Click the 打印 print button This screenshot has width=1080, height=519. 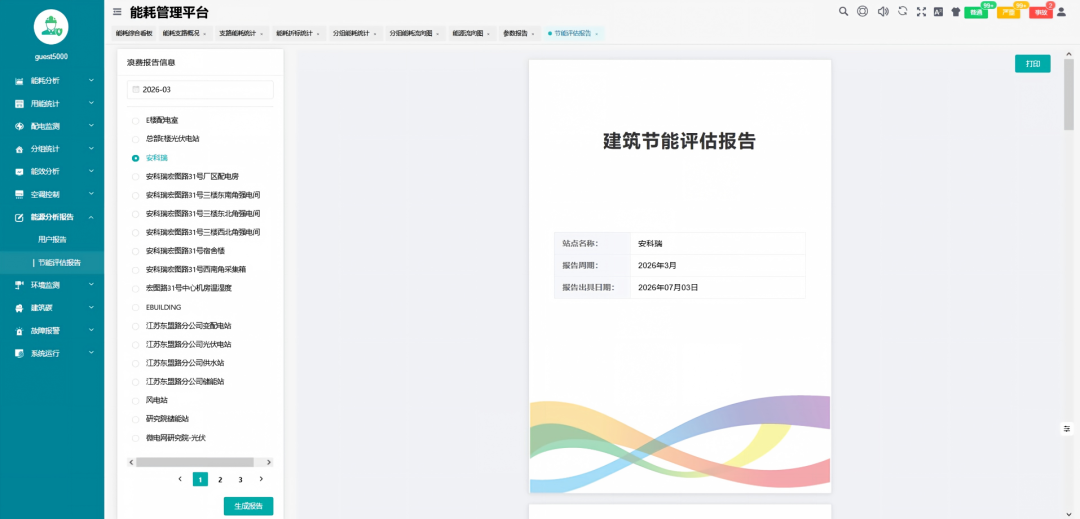click(x=1032, y=63)
